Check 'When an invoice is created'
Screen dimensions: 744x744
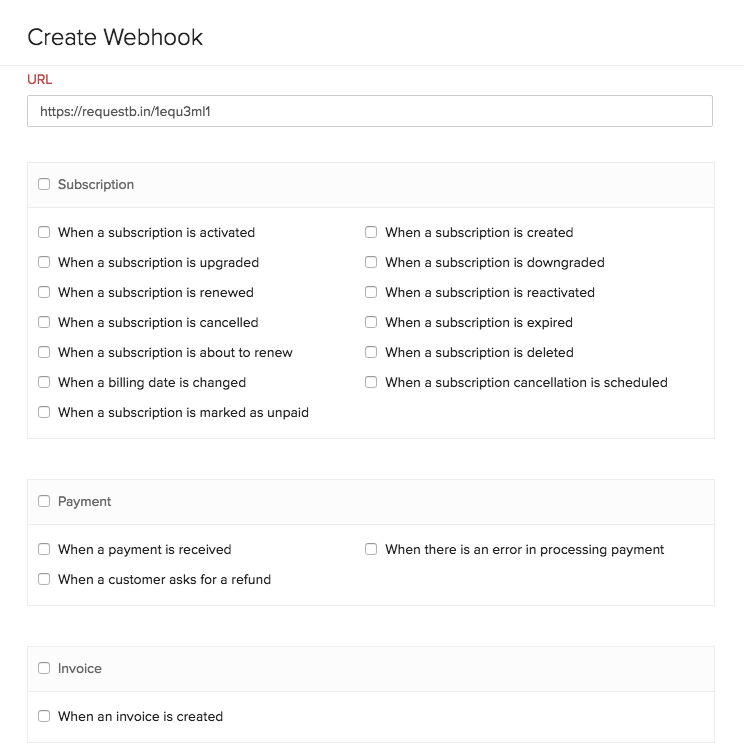click(x=44, y=716)
